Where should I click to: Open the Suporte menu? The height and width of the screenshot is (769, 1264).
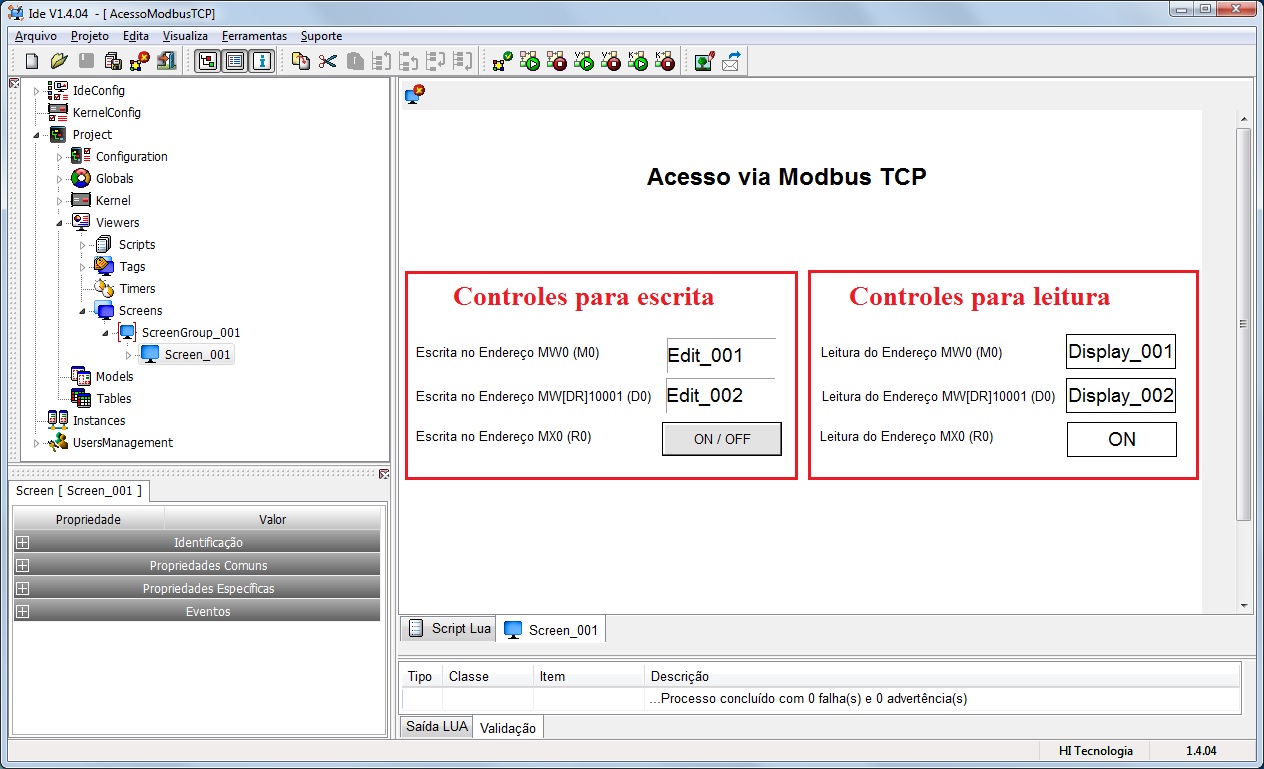point(322,36)
